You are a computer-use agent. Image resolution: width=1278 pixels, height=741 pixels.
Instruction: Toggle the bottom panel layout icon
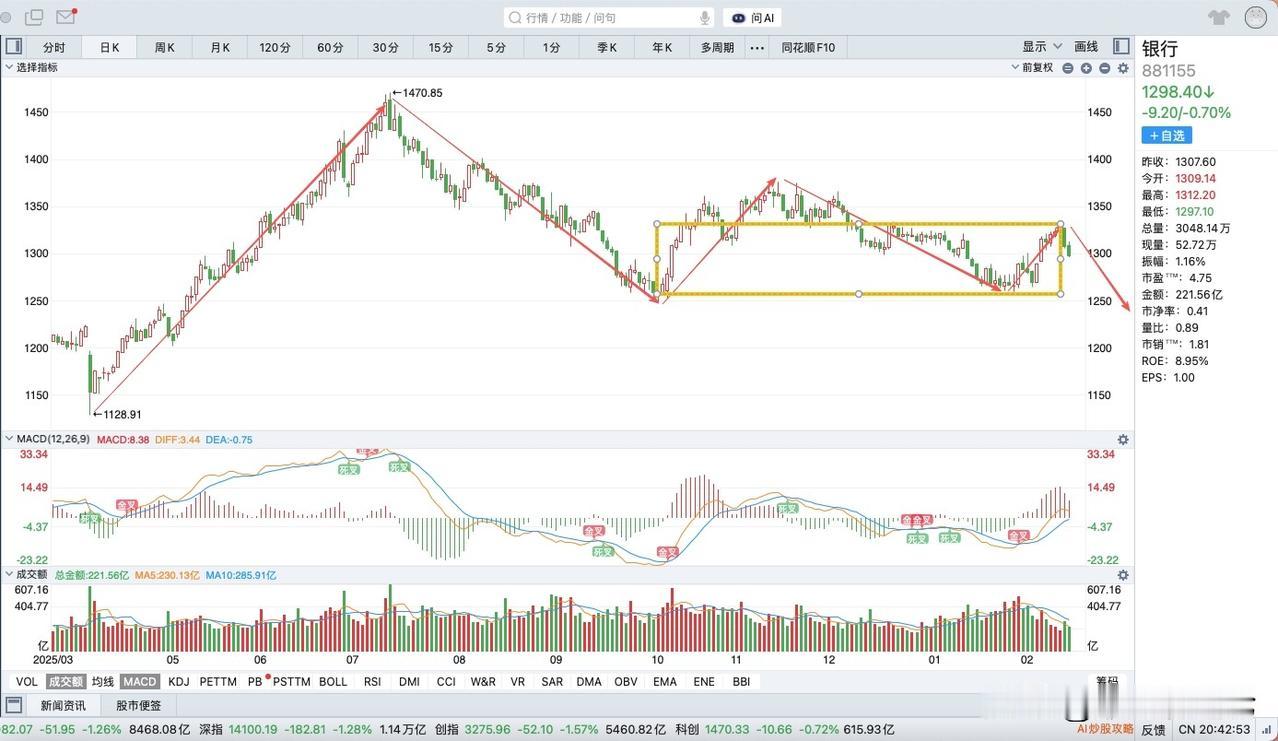coord(14,705)
